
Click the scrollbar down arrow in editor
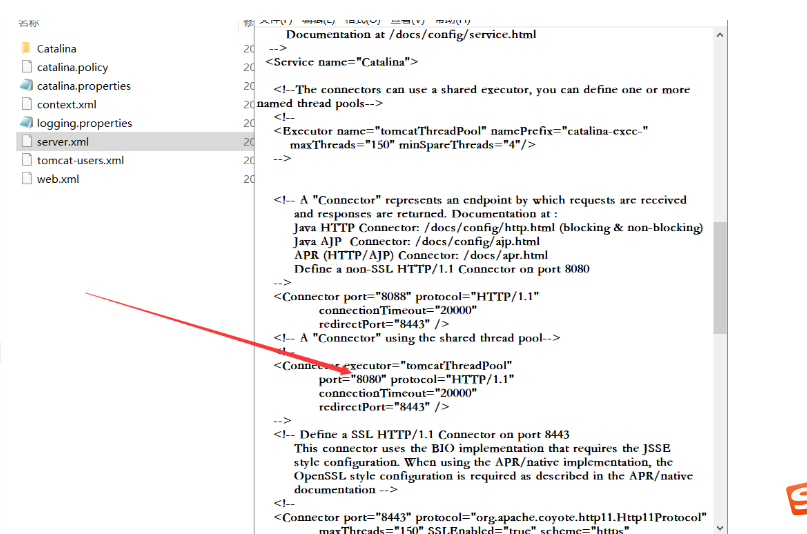(720, 528)
